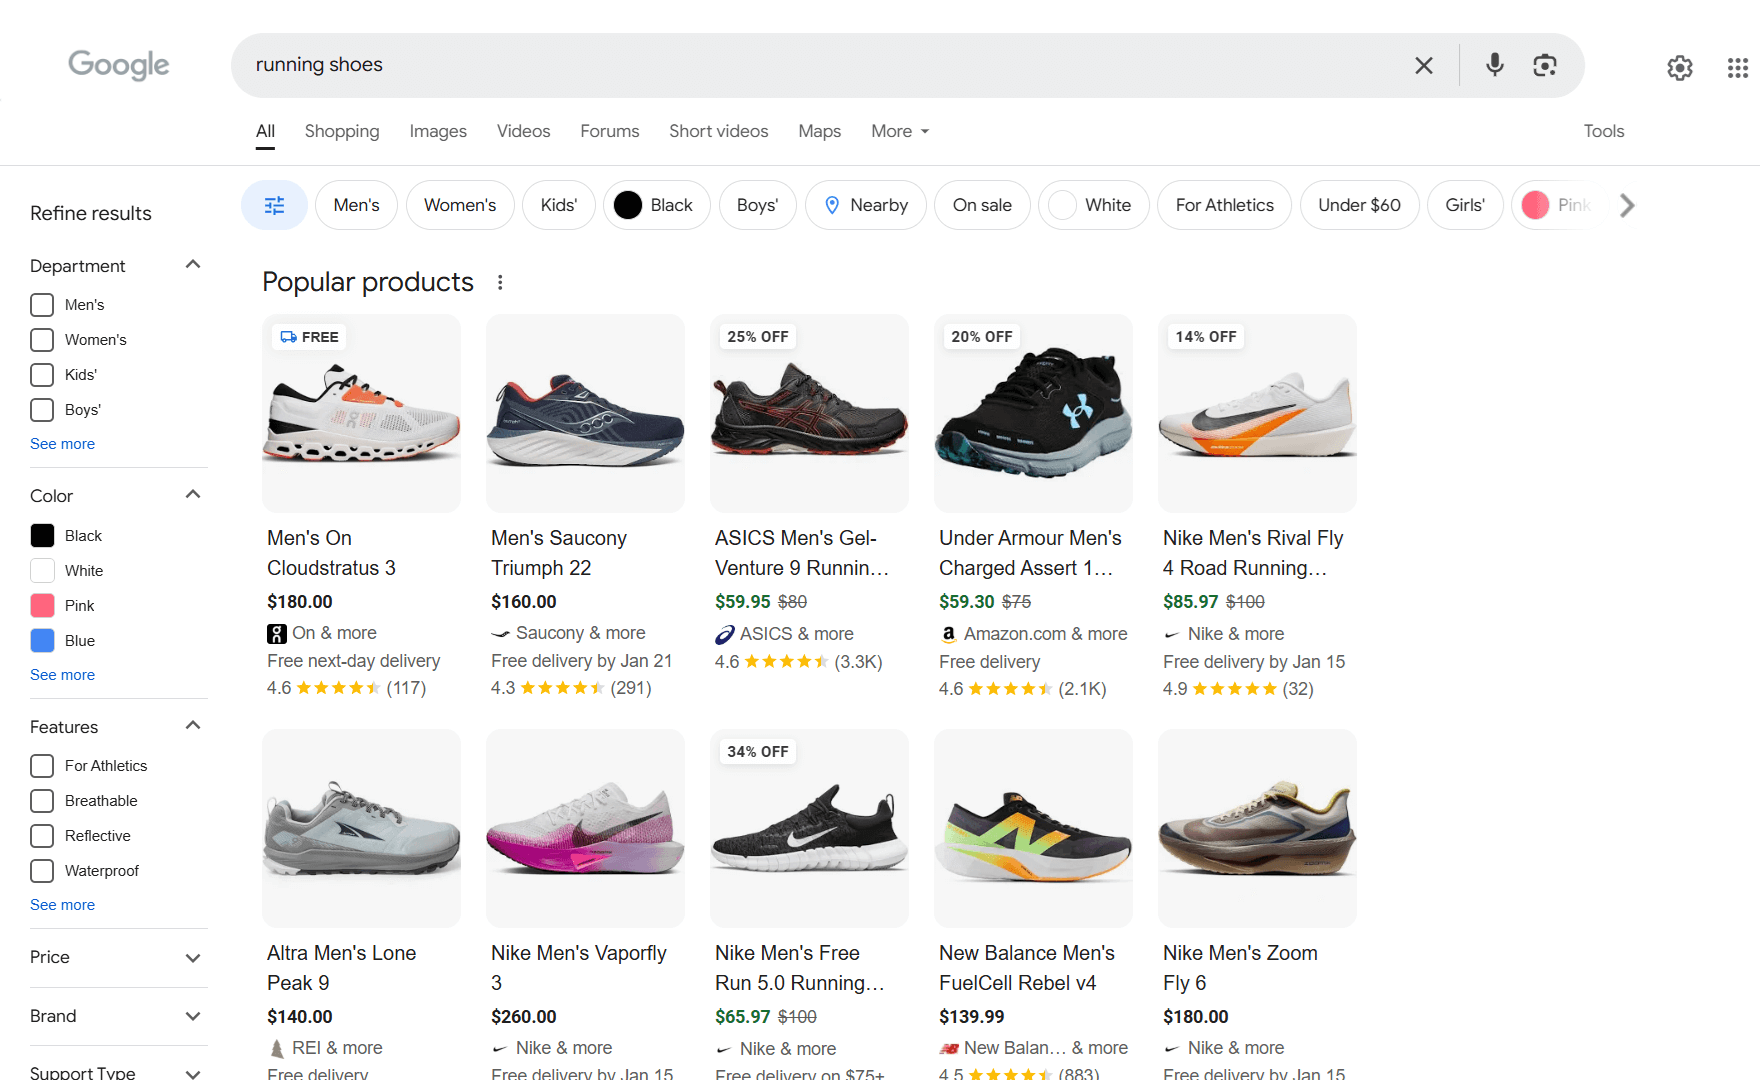Open the Google apps grid
This screenshot has height=1080, width=1760.
tap(1737, 68)
